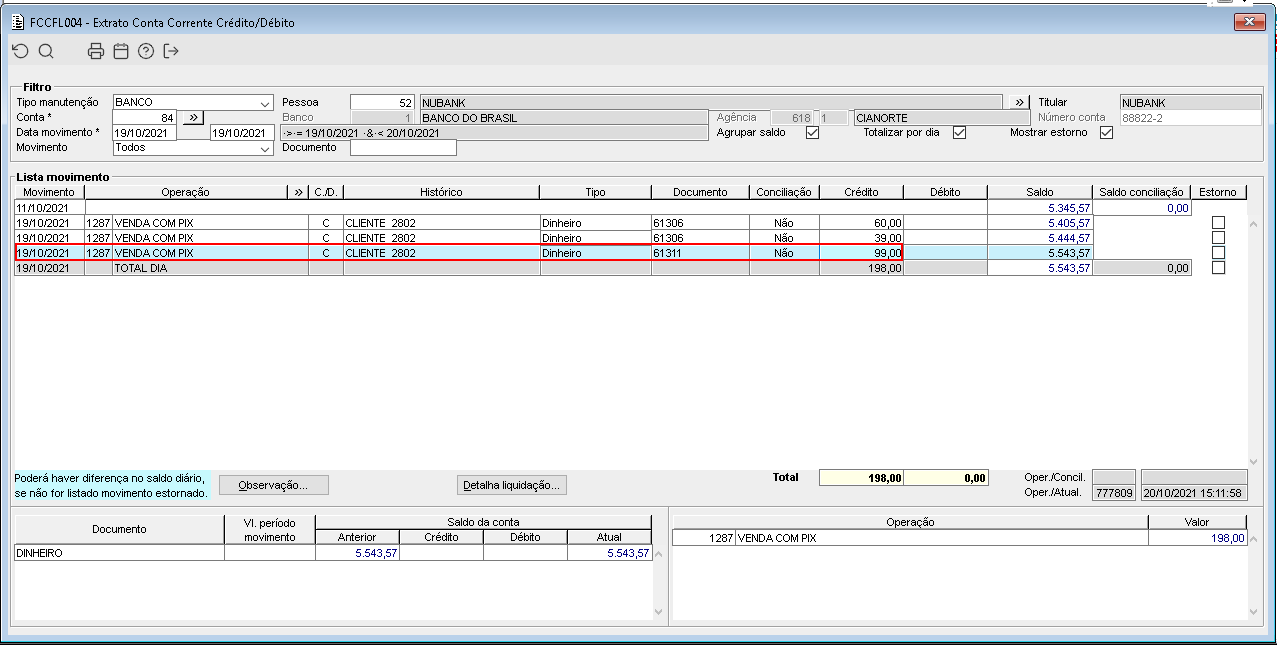The width and height of the screenshot is (1277, 645).
Task: Open the Tipo manutenção dropdown
Action: coord(265,103)
